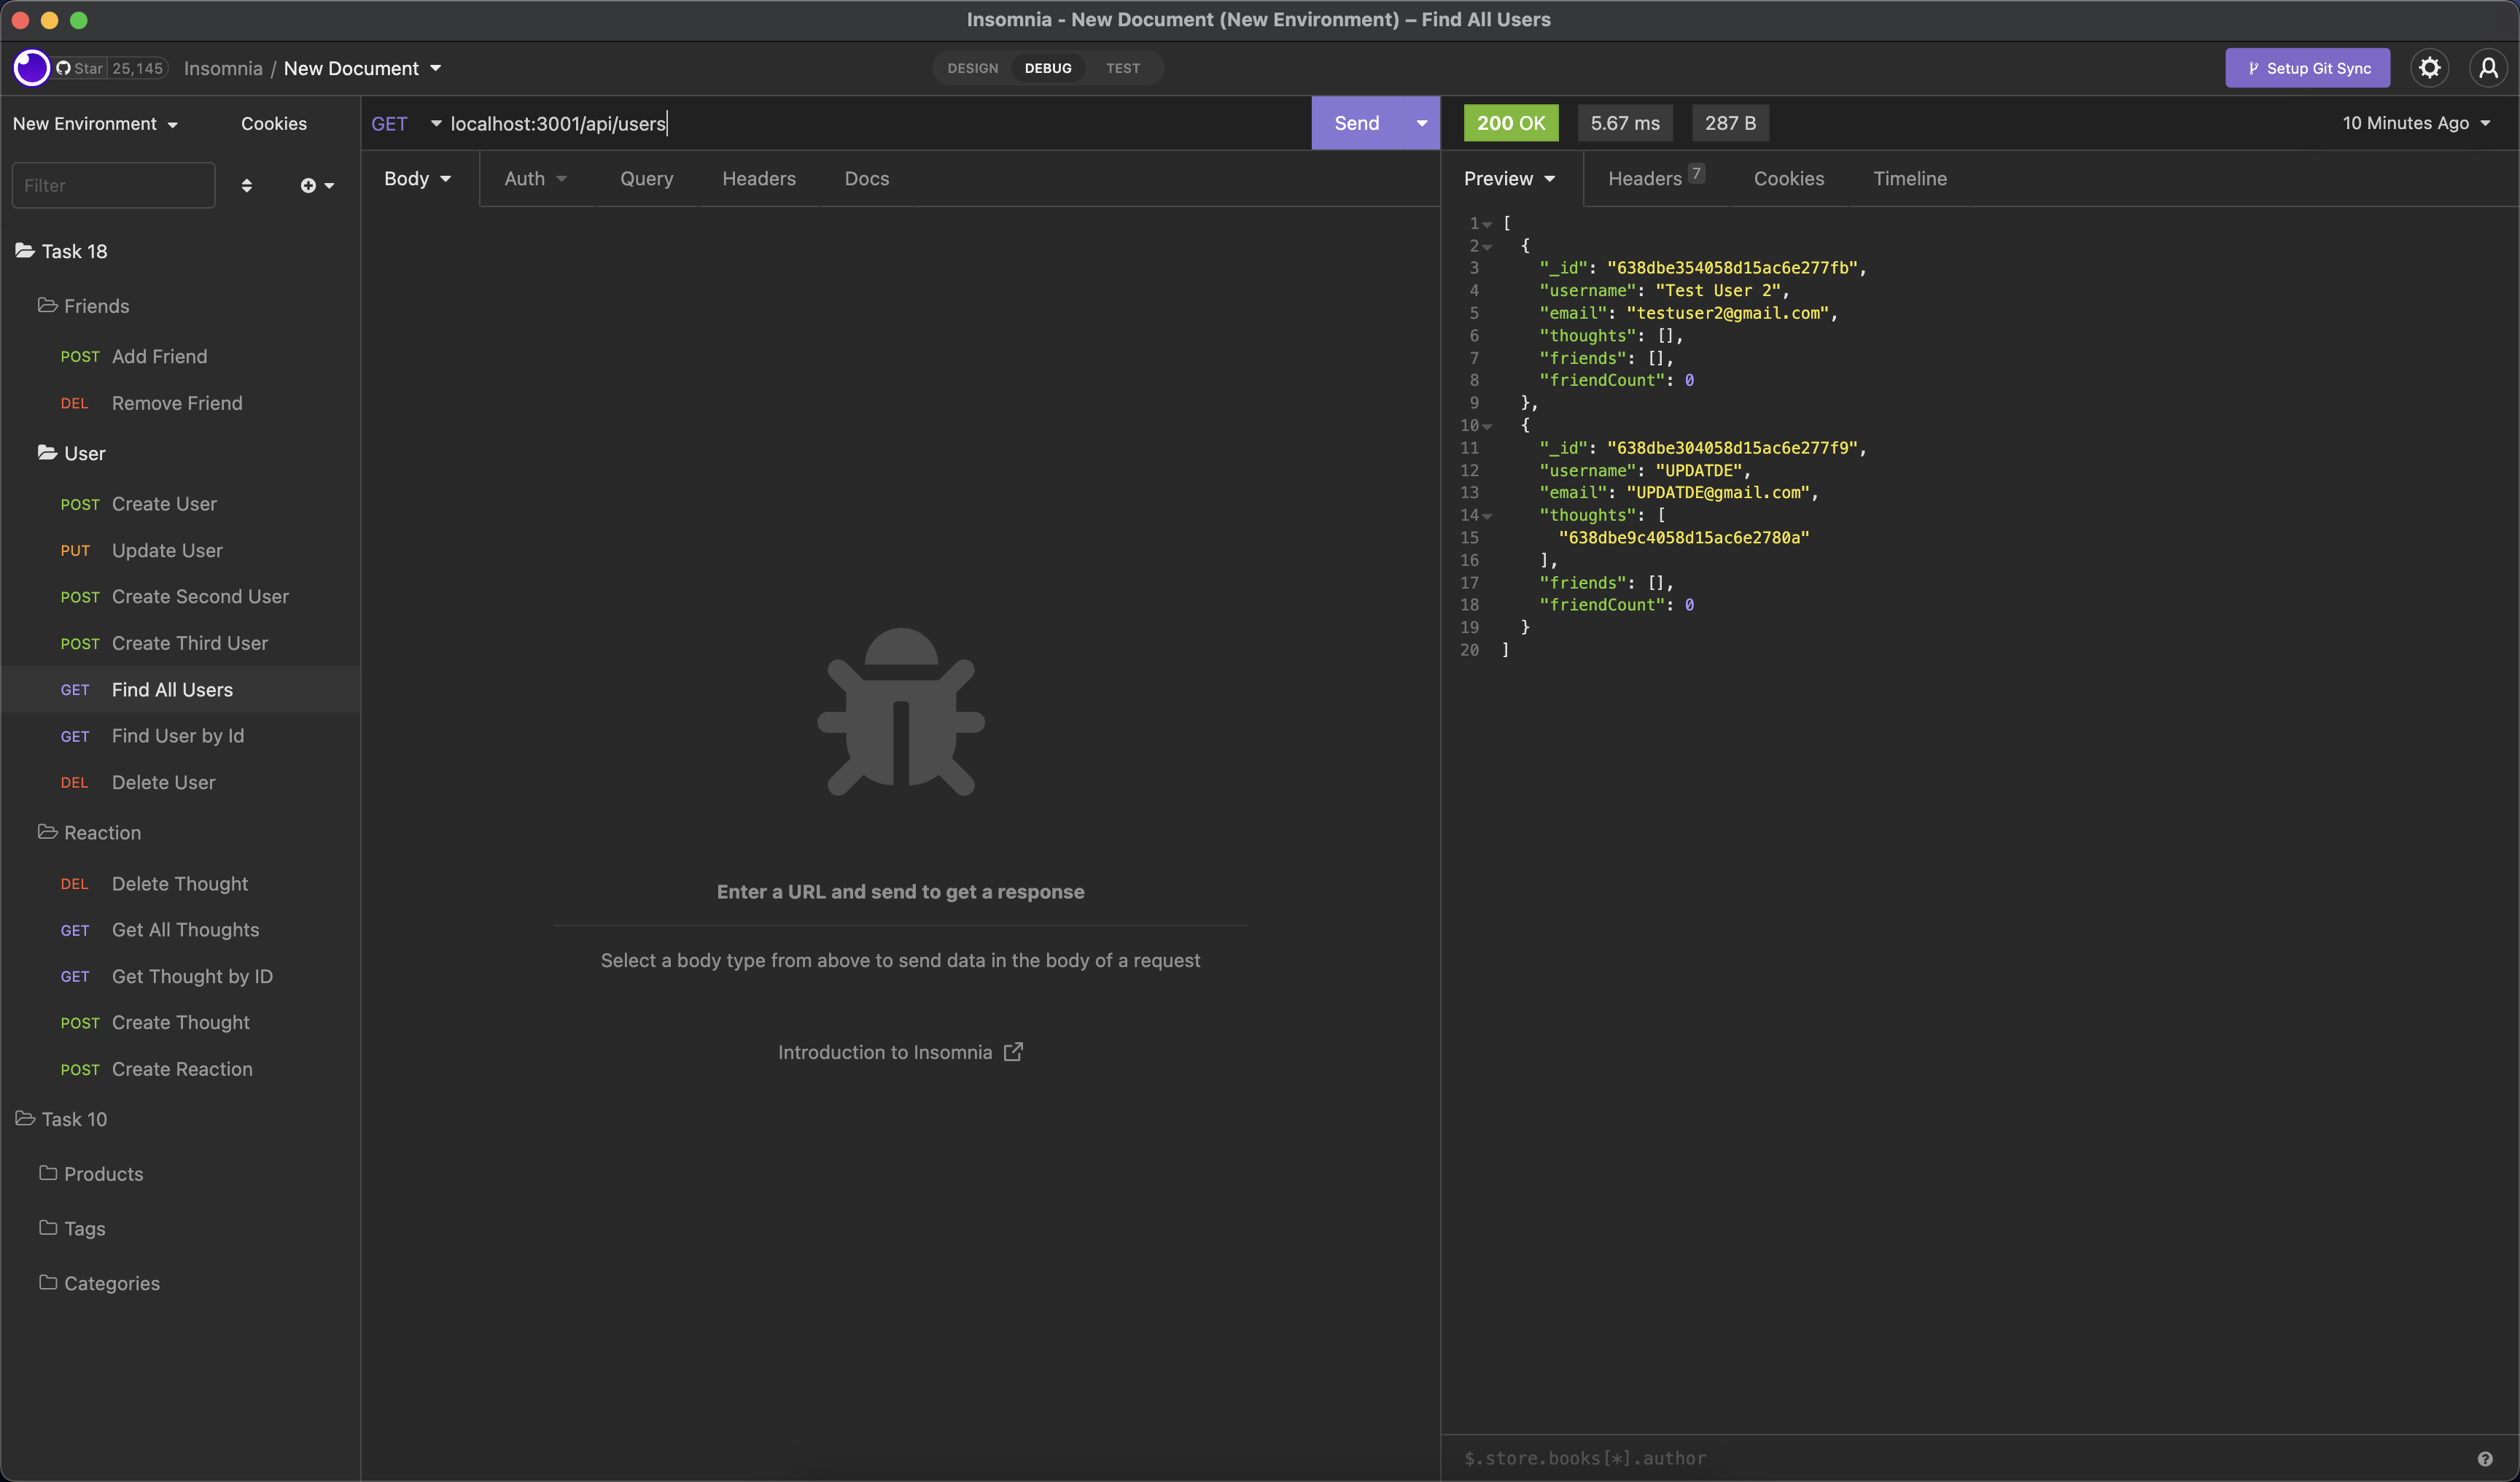
Task: Open the GET method dropdown
Action: pyautogui.click(x=403, y=123)
